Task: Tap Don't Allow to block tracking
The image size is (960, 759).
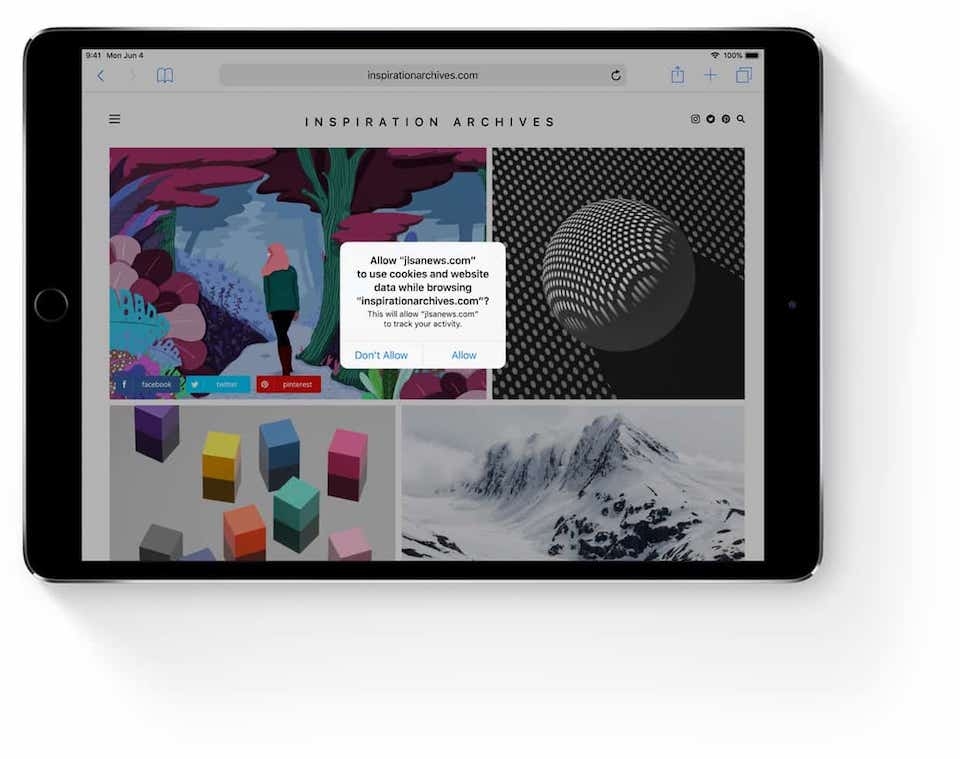Action: tap(381, 354)
